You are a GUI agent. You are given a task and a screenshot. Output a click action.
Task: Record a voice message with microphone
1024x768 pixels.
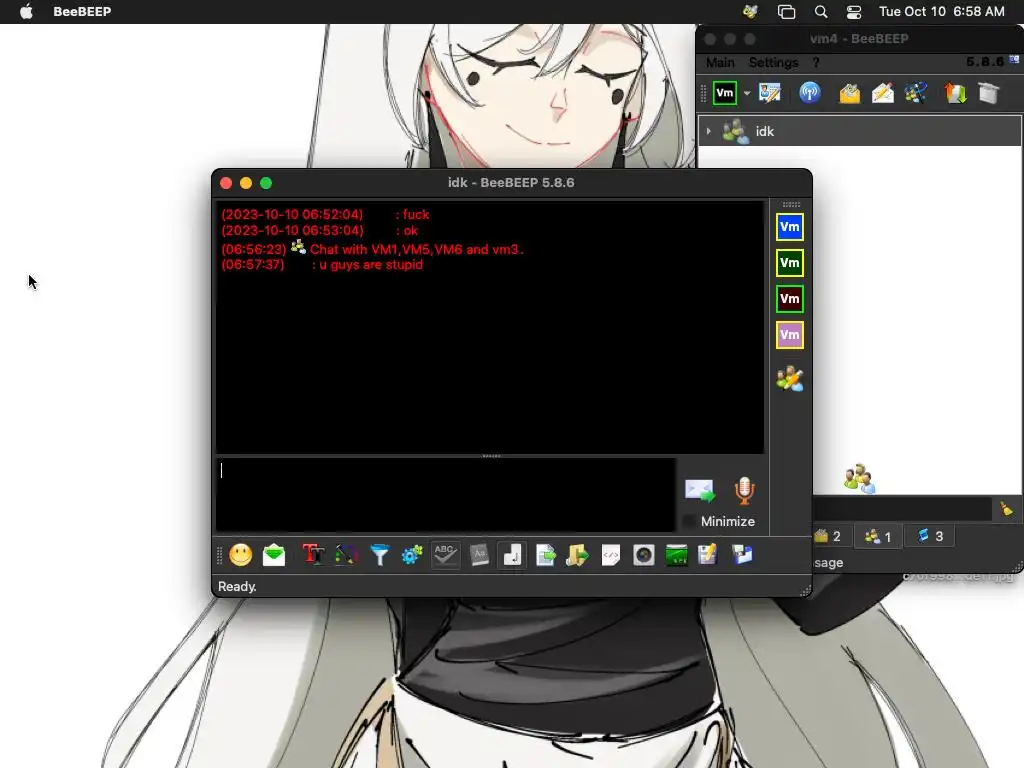(744, 490)
